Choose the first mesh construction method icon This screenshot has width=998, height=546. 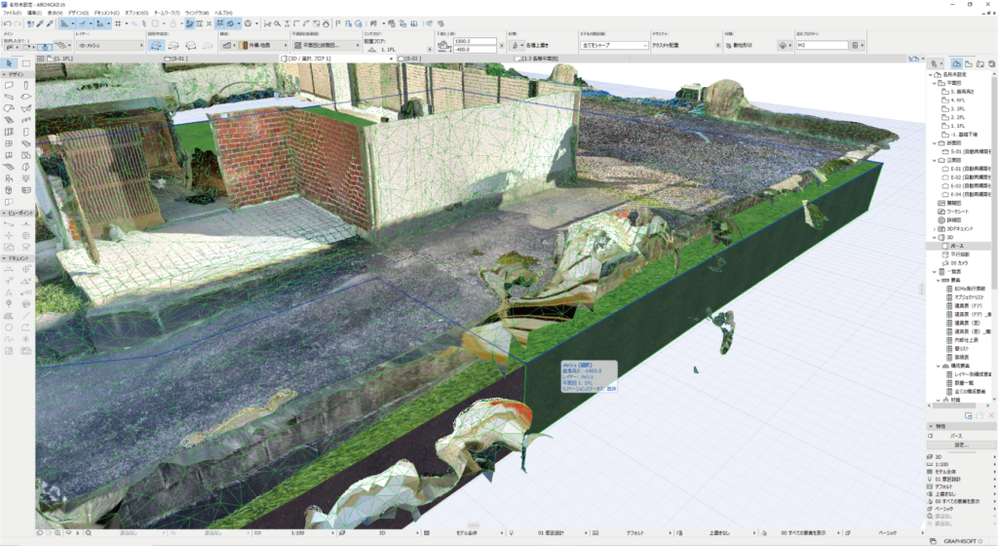(x=156, y=45)
